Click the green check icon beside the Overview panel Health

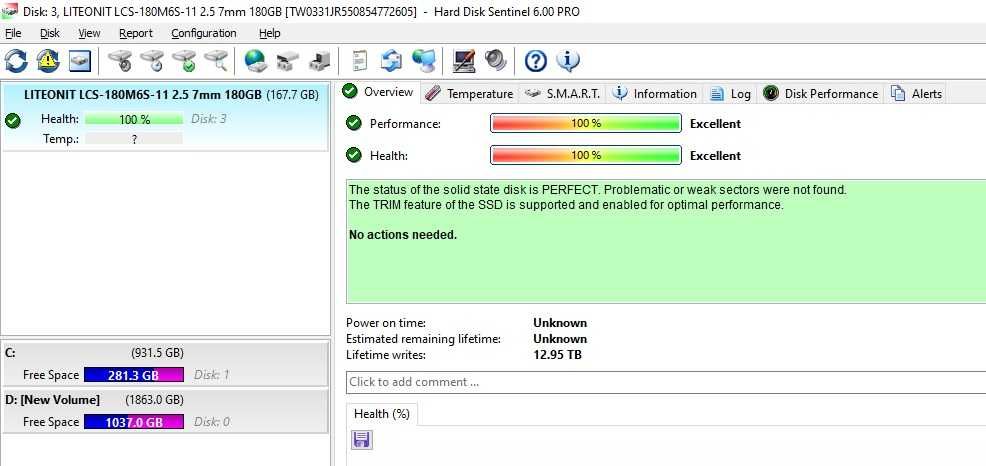[x=354, y=155]
